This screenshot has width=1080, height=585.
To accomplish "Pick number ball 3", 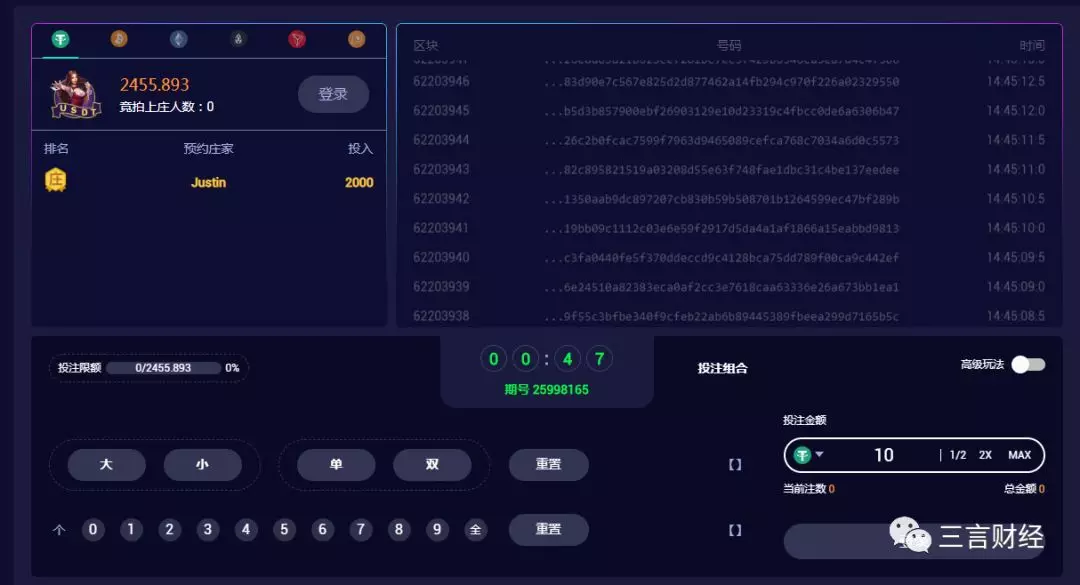I will click(x=207, y=529).
